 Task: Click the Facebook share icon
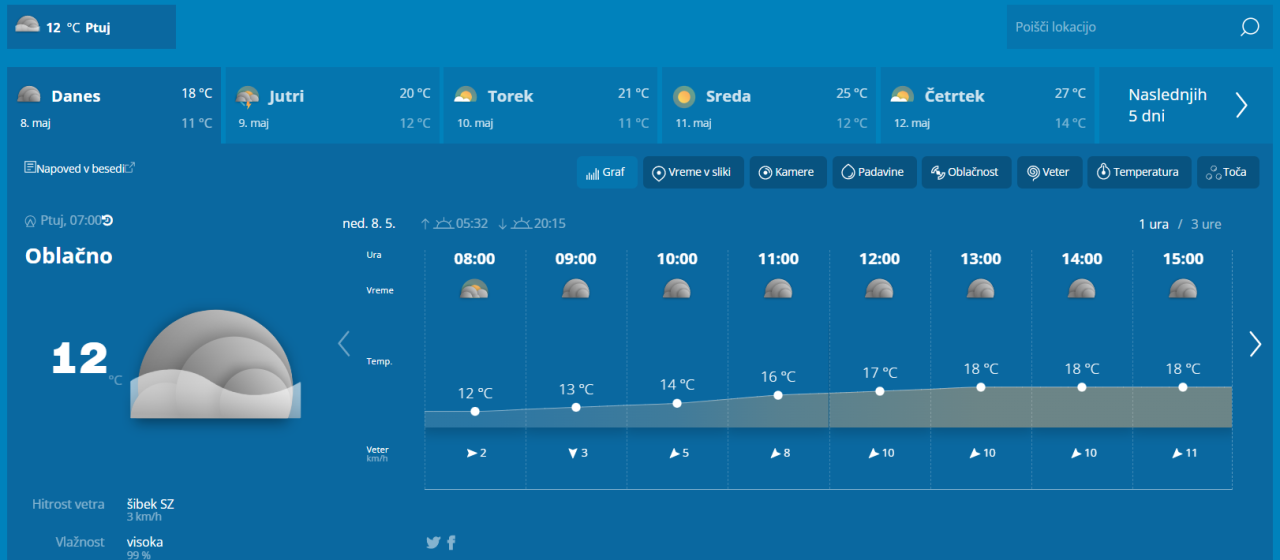(x=452, y=542)
